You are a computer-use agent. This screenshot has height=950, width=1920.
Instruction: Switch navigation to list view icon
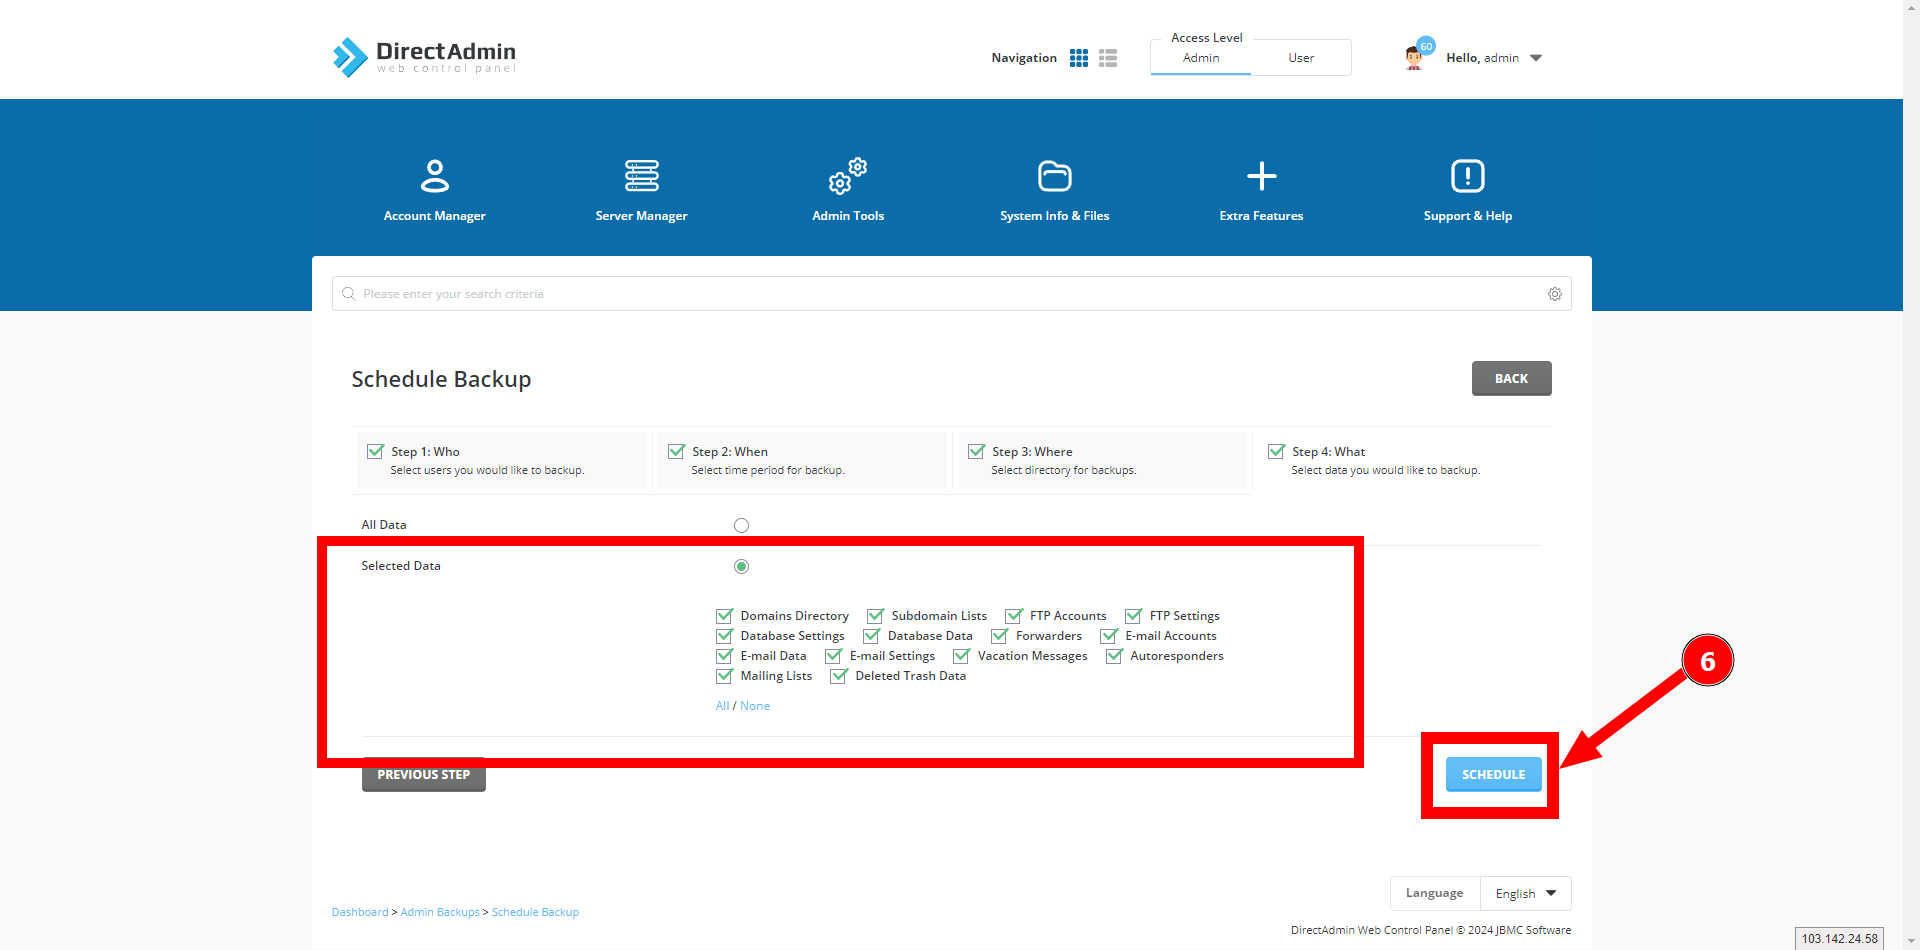pos(1107,58)
